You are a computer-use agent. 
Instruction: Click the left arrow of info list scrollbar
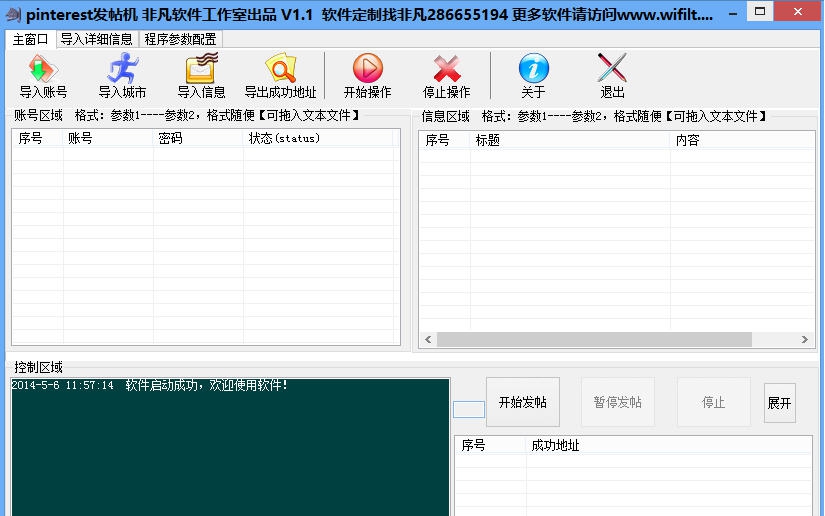(x=428, y=339)
